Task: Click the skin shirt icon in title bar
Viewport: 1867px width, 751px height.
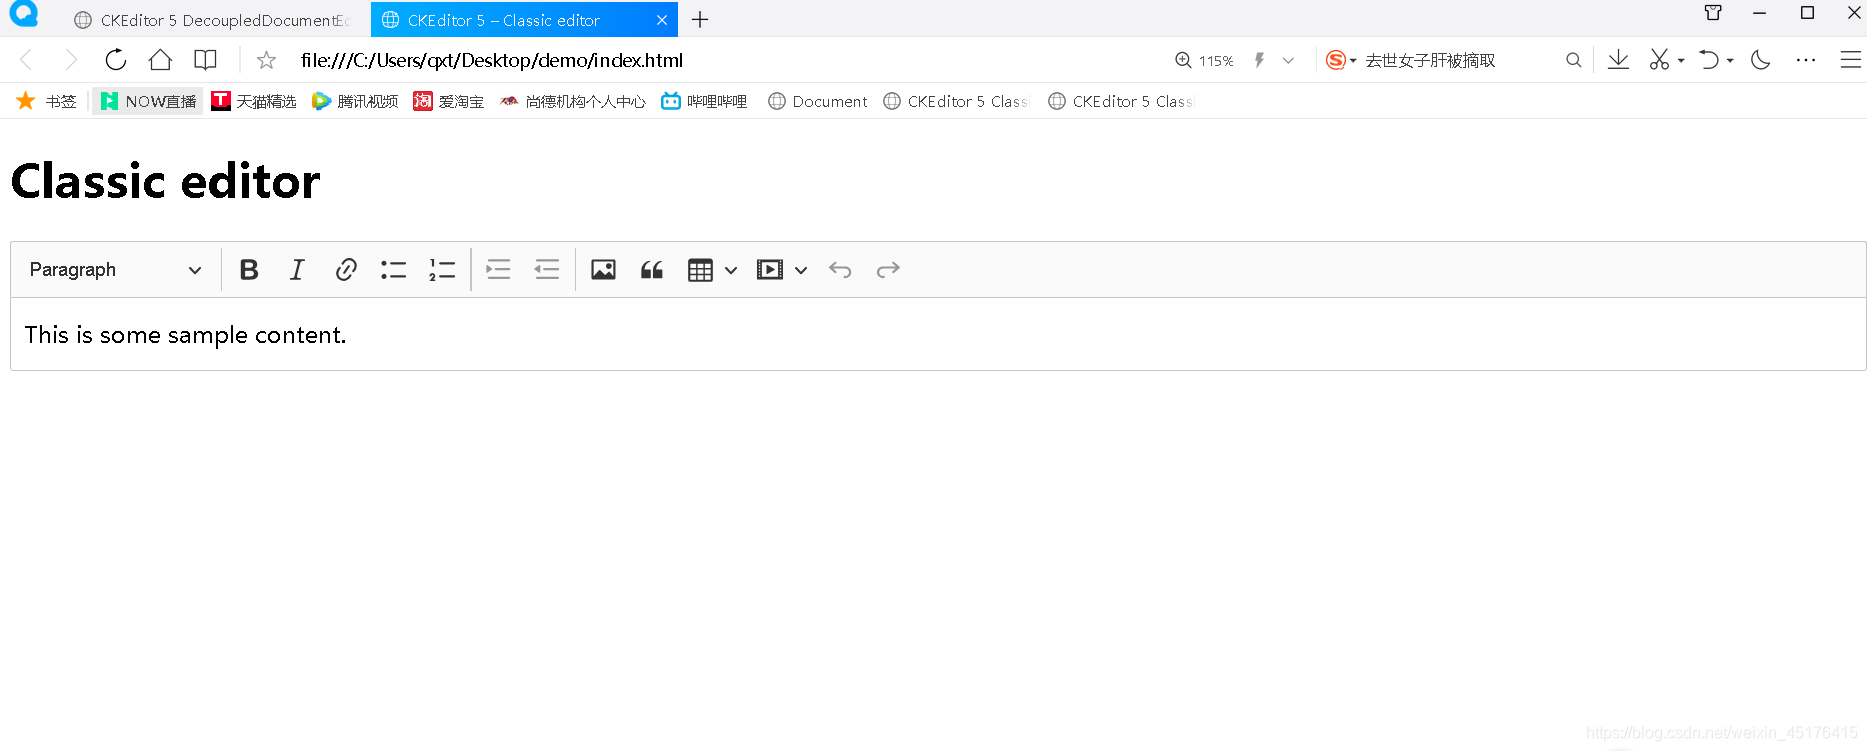Action: click(1713, 13)
